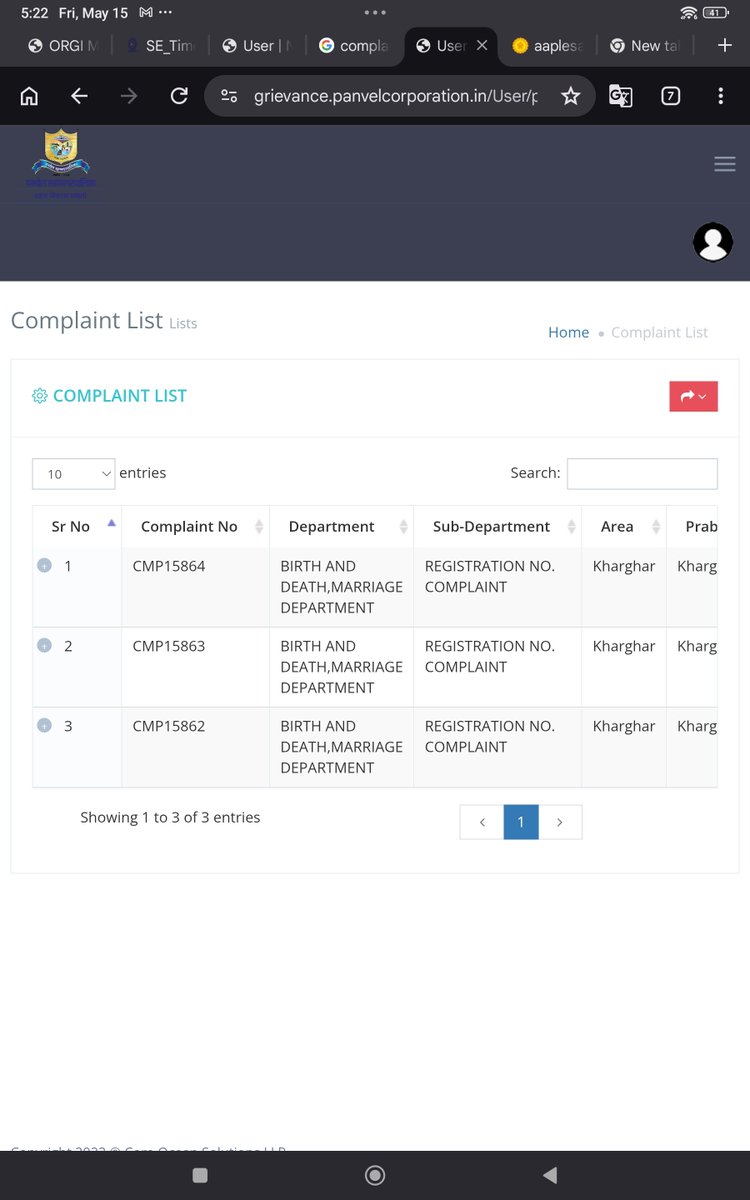Click the Home breadcrumb link
Image resolution: width=750 pixels, height=1200 pixels.
point(568,332)
